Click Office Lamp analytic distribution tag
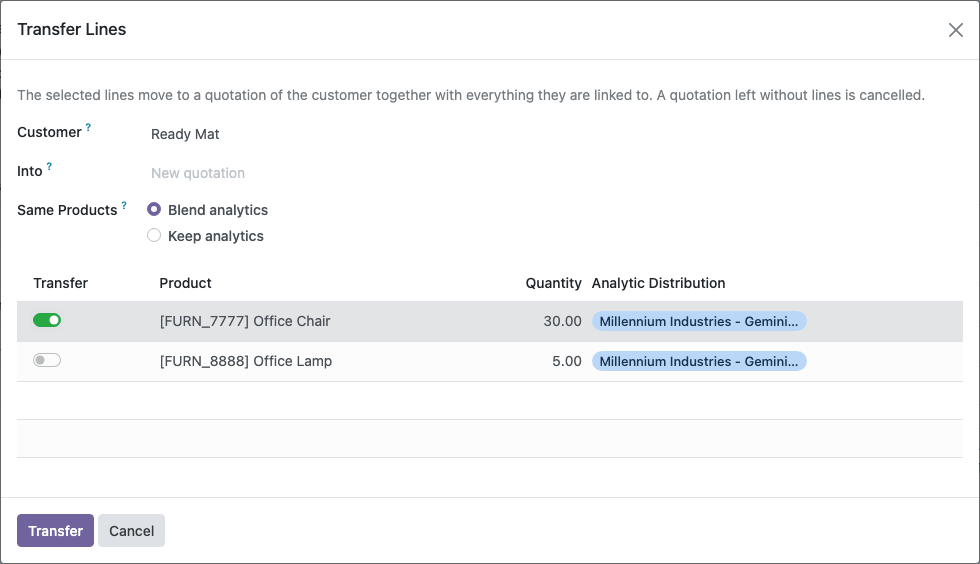980x564 pixels. (699, 361)
